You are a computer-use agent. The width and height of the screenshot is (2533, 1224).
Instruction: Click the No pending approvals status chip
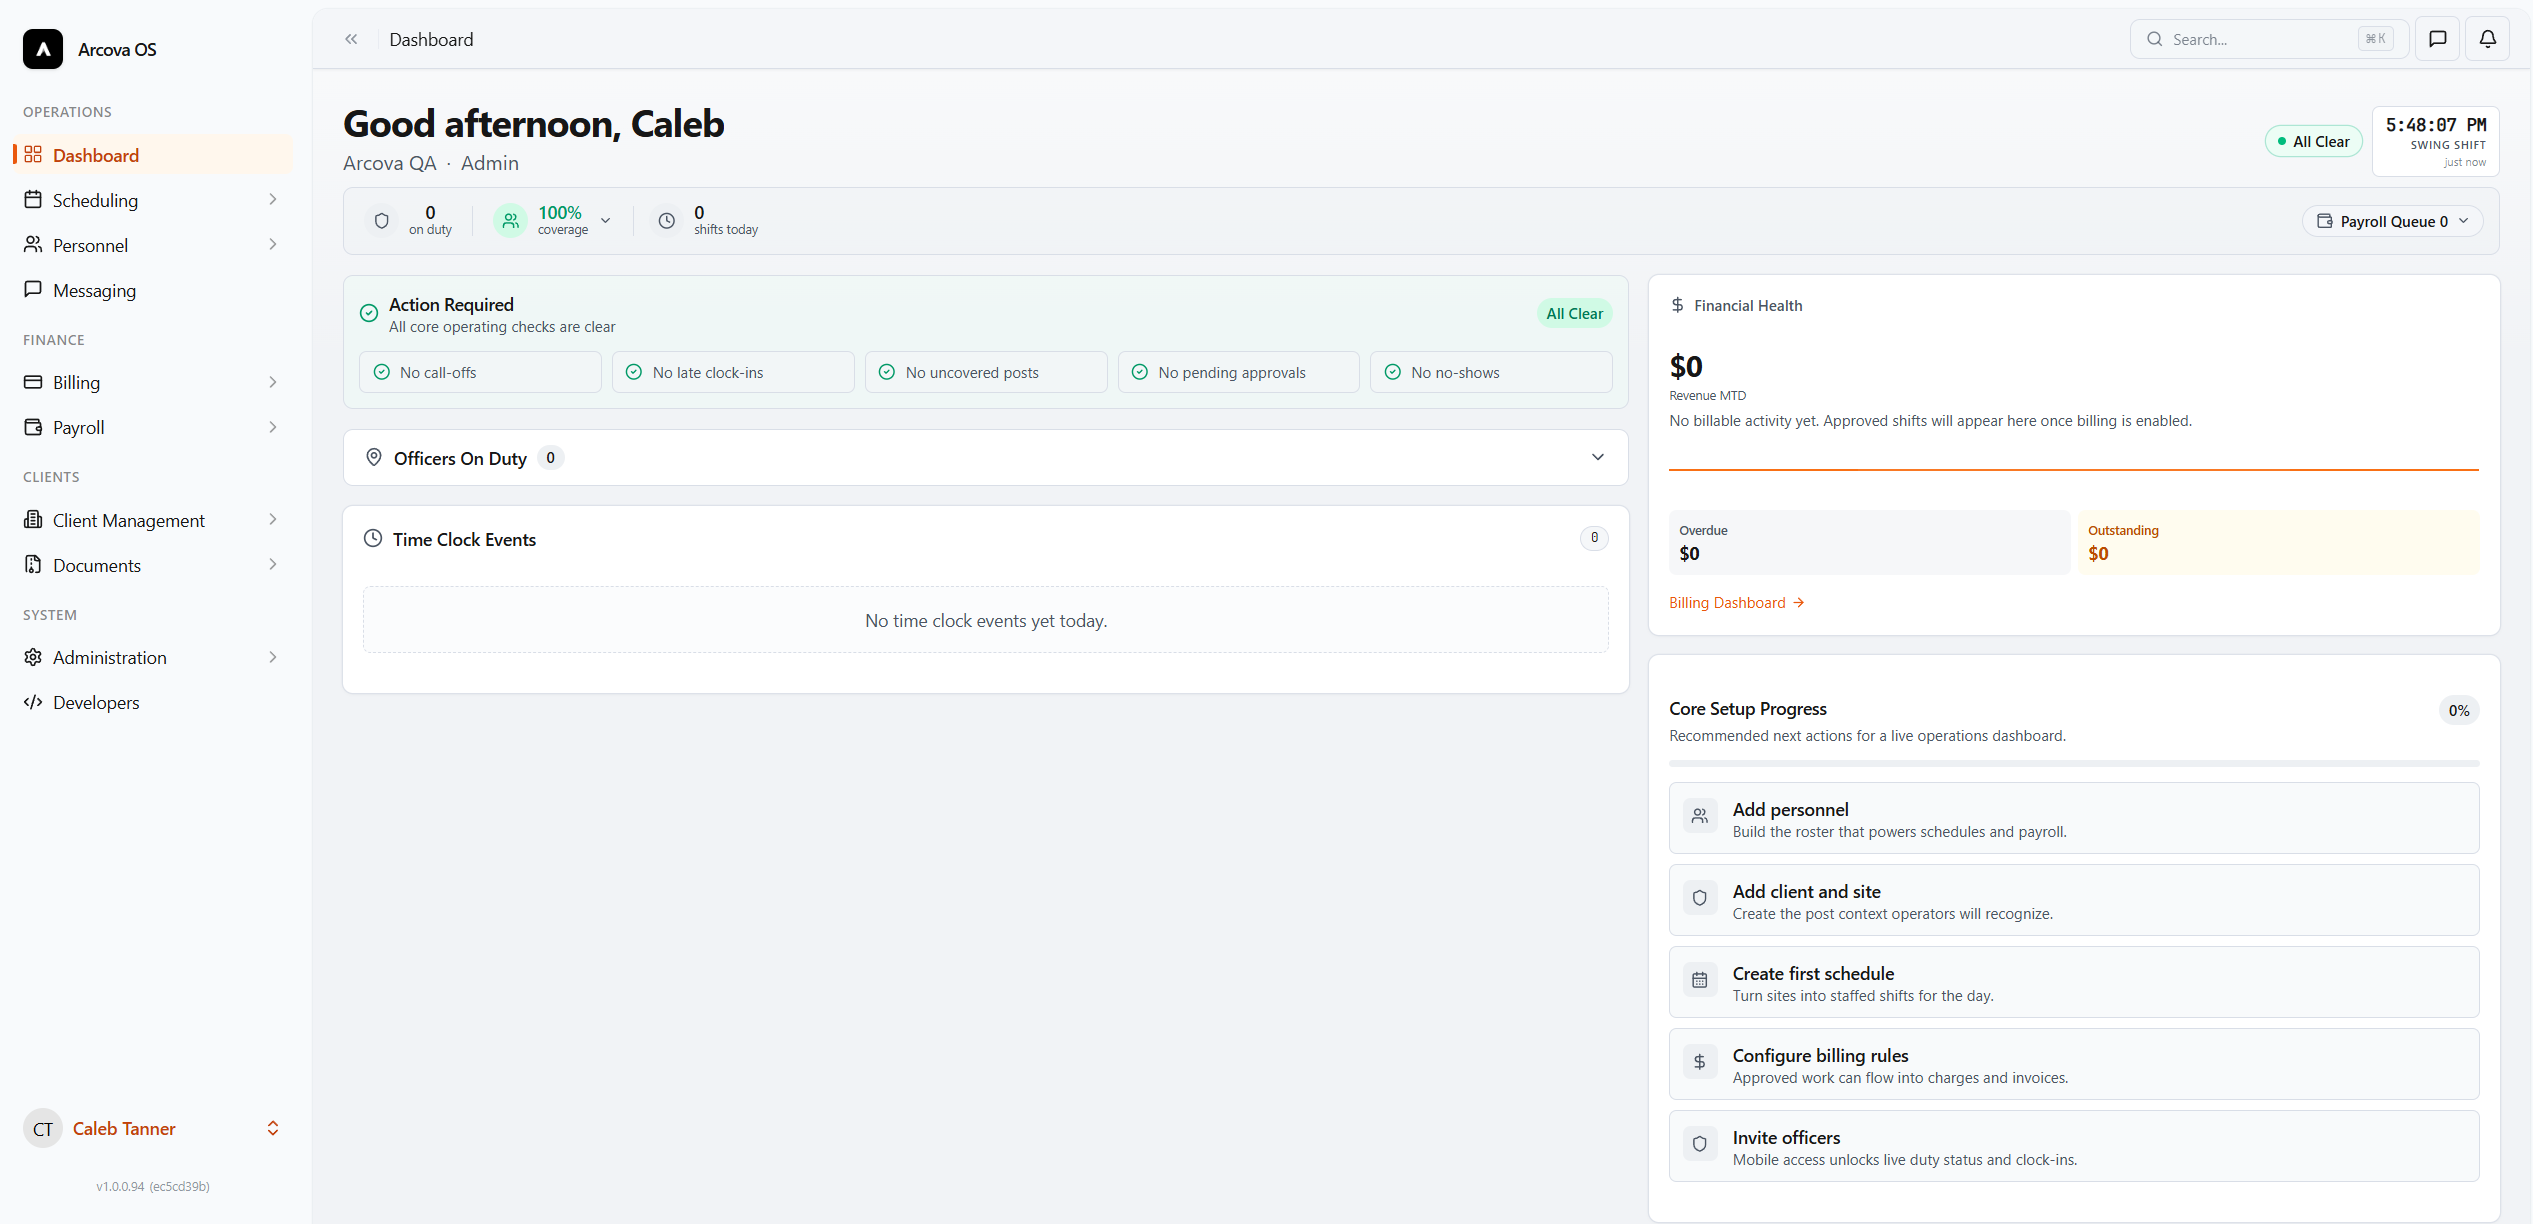[x=1238, y=372]
